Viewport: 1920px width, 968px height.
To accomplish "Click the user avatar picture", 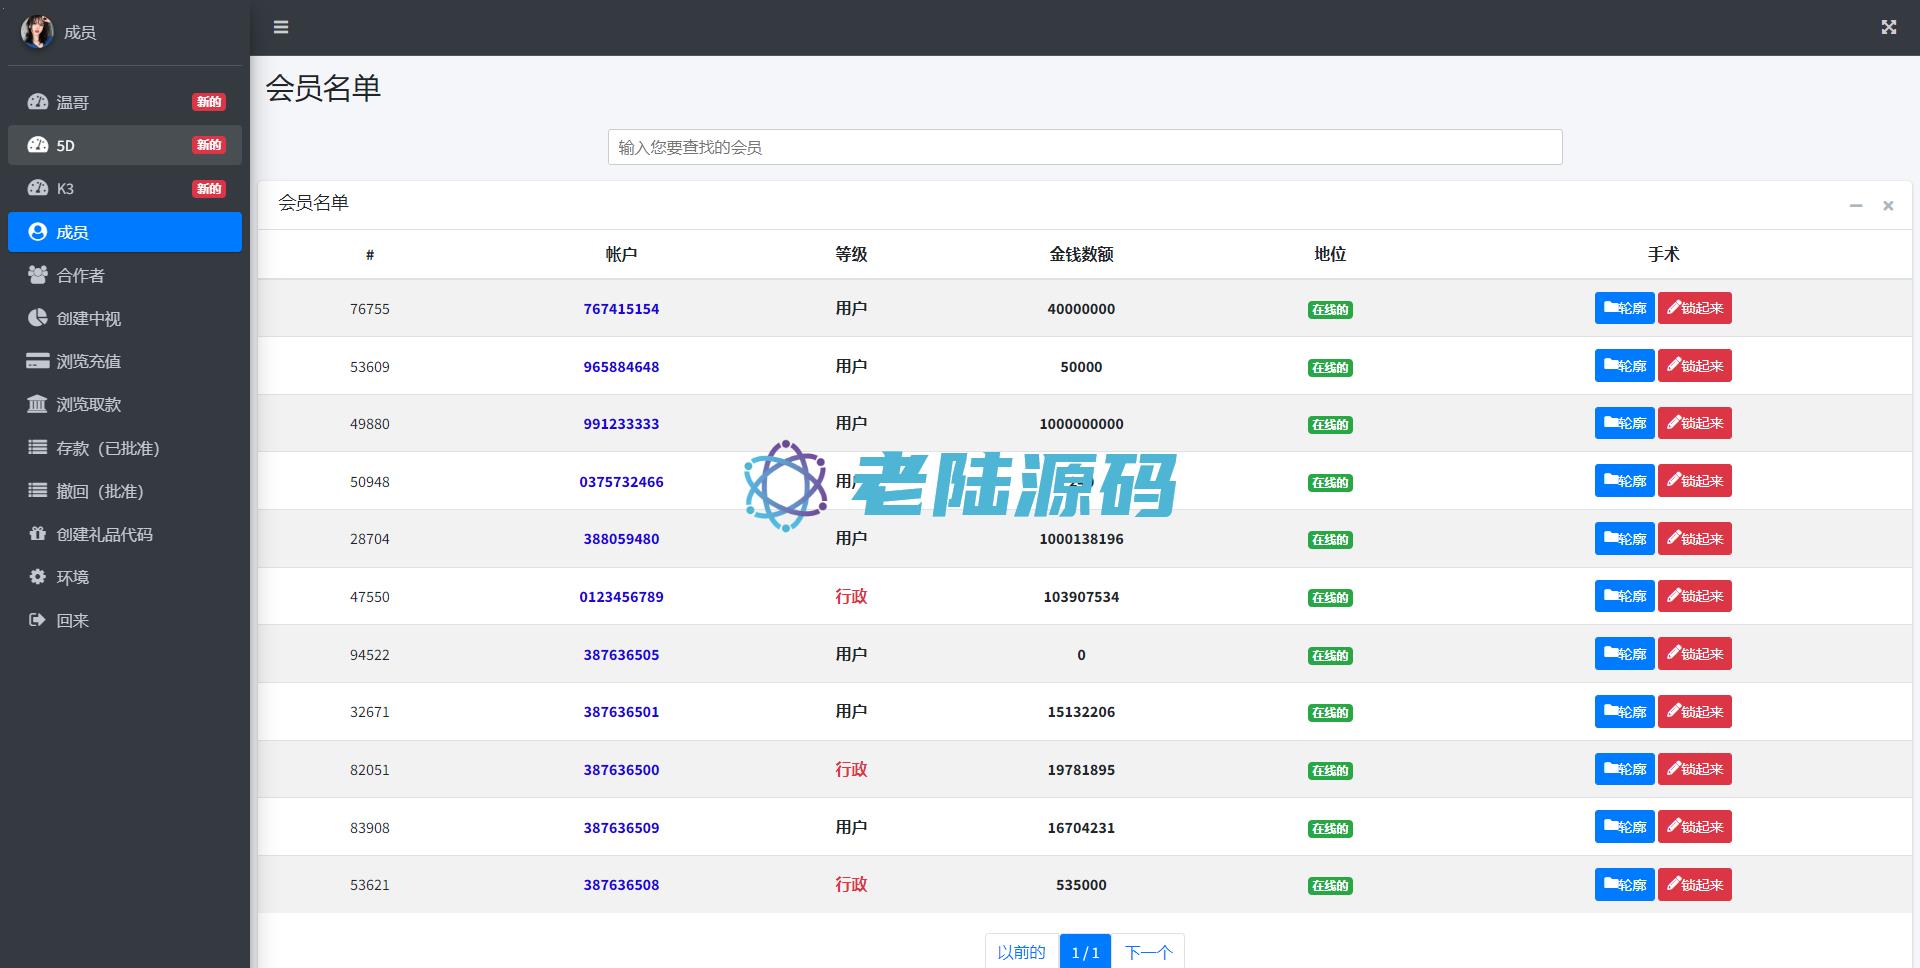I will pyautogui.click(x=37, y=32).
